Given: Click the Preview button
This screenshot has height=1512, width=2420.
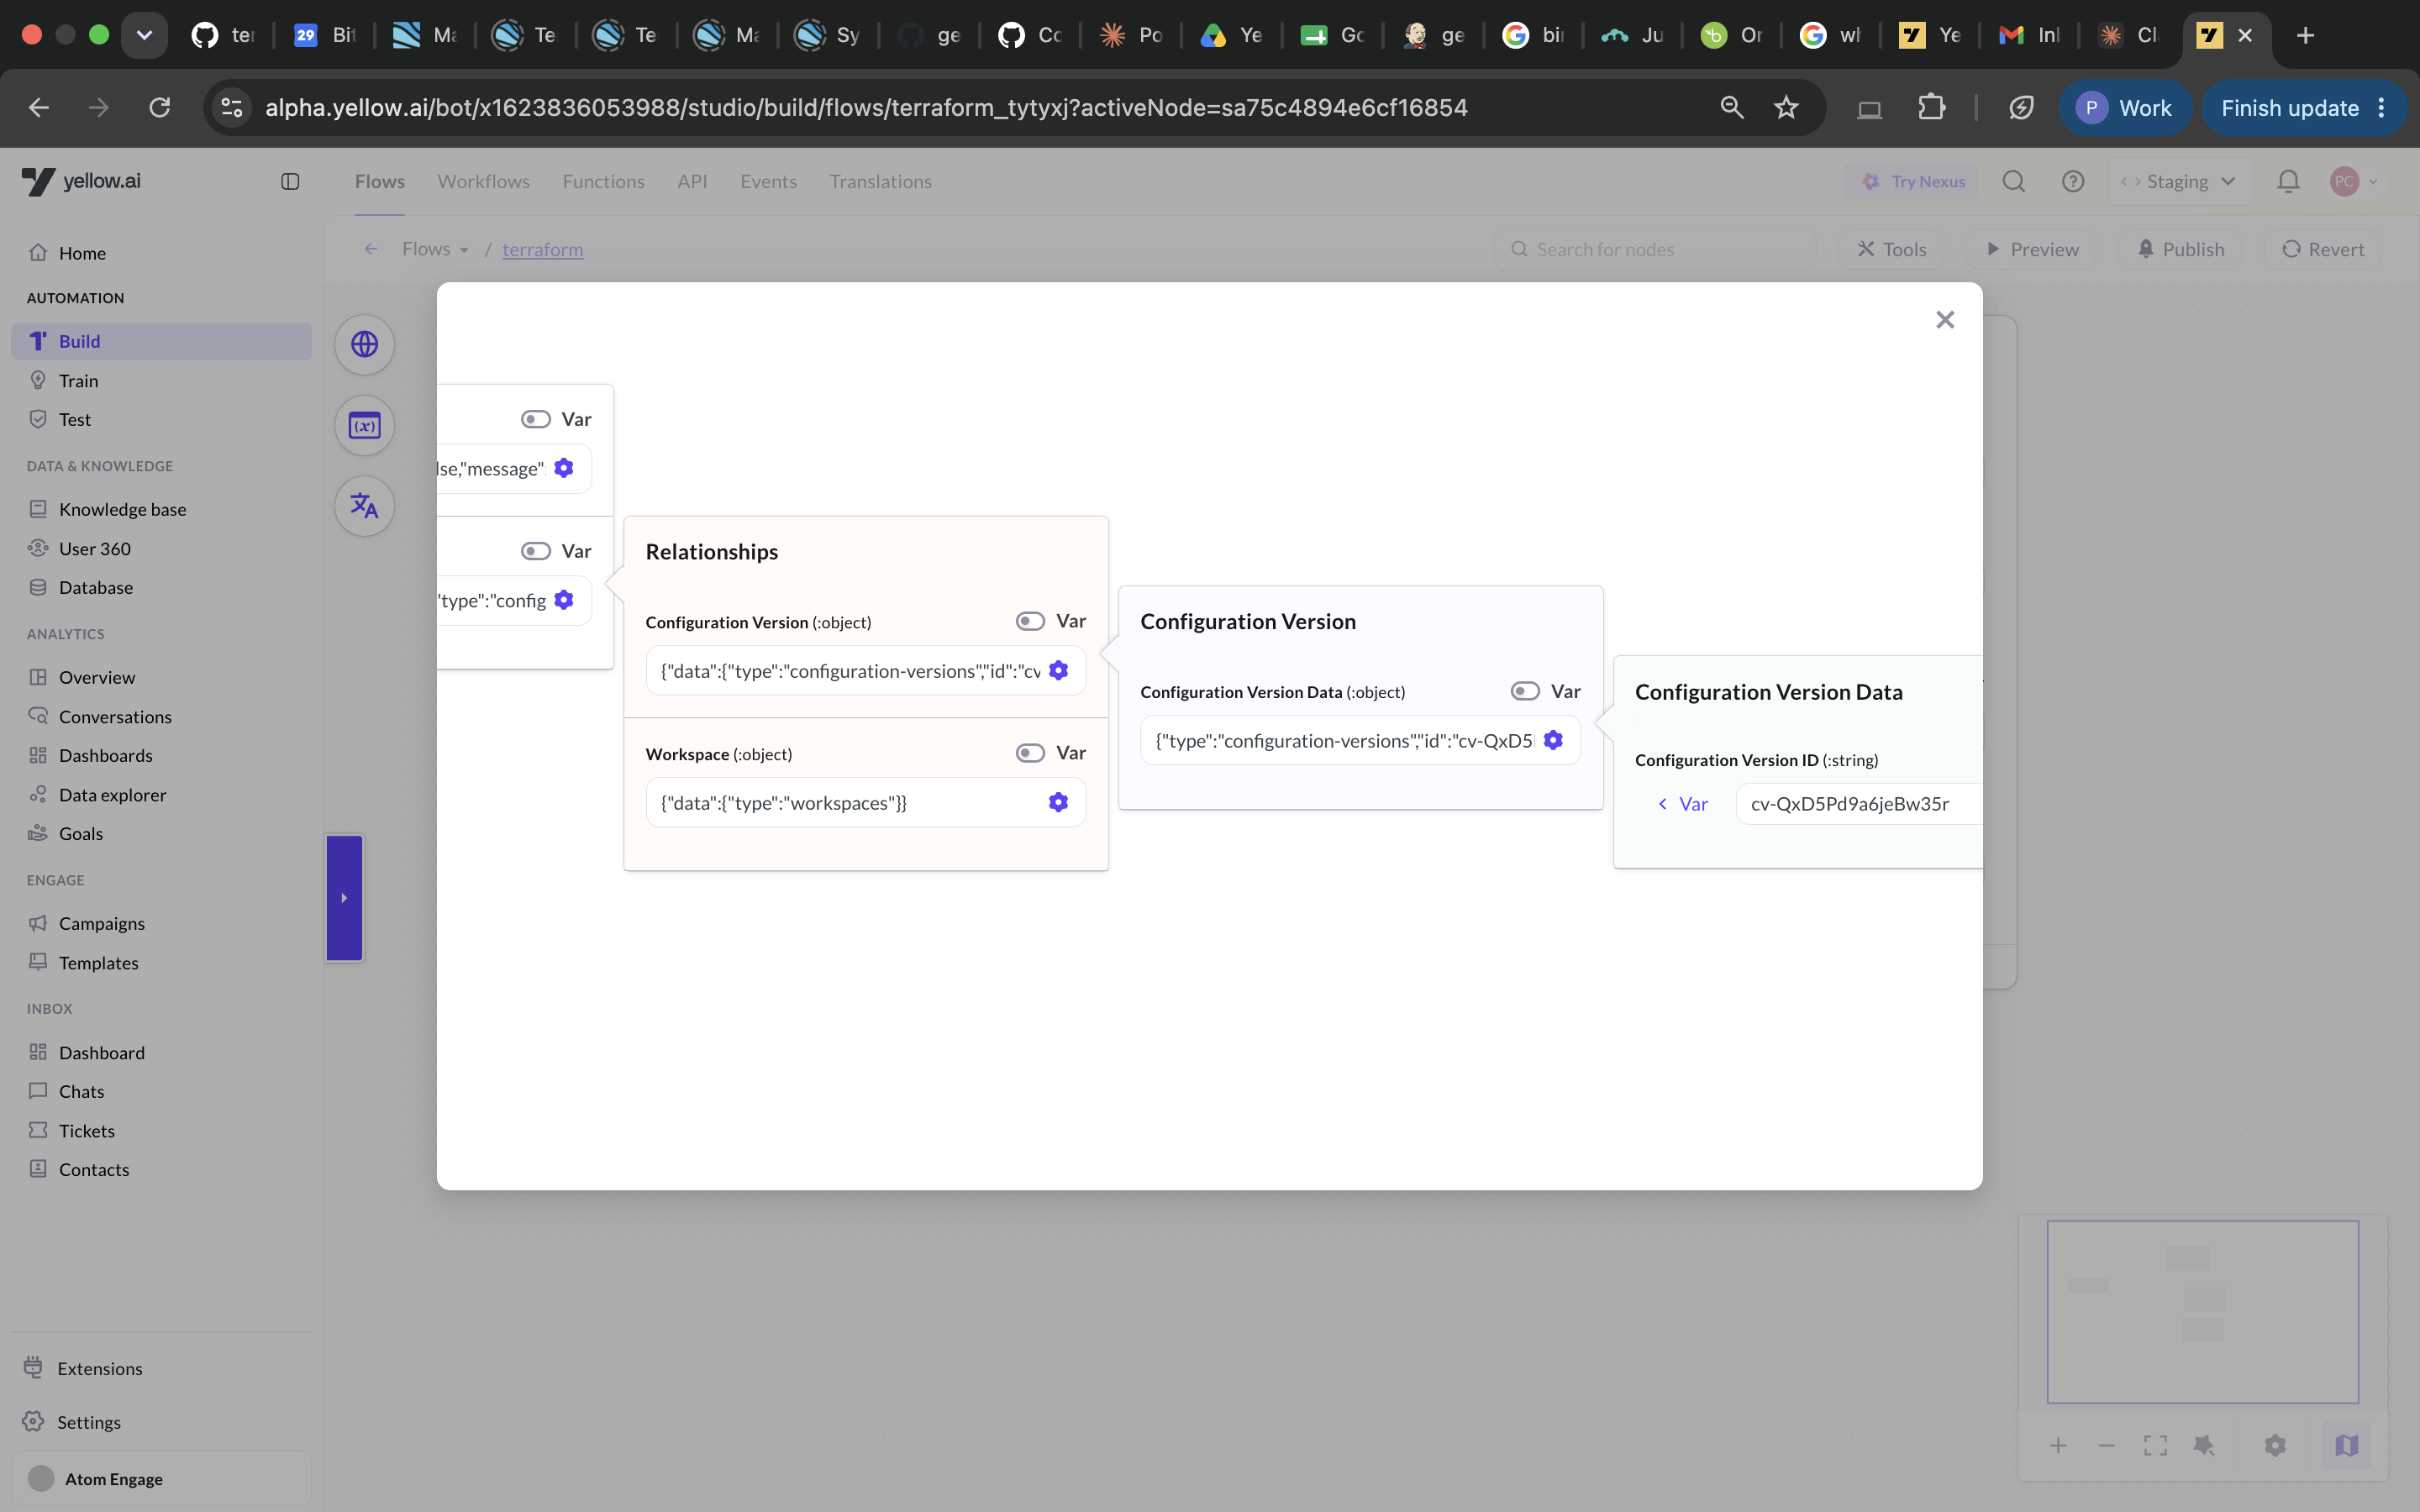Looking at the screenshot, I should coord(2031,249).
